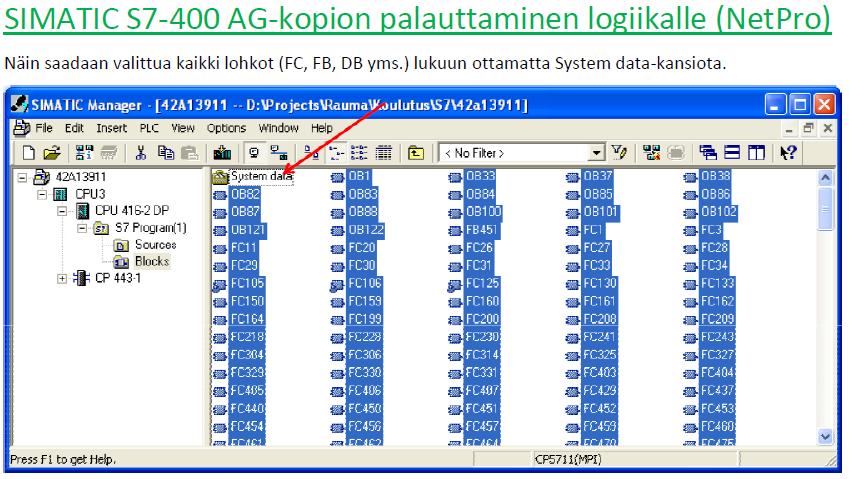Click the vertical scrollbar thumb

(x=825, y=209)
